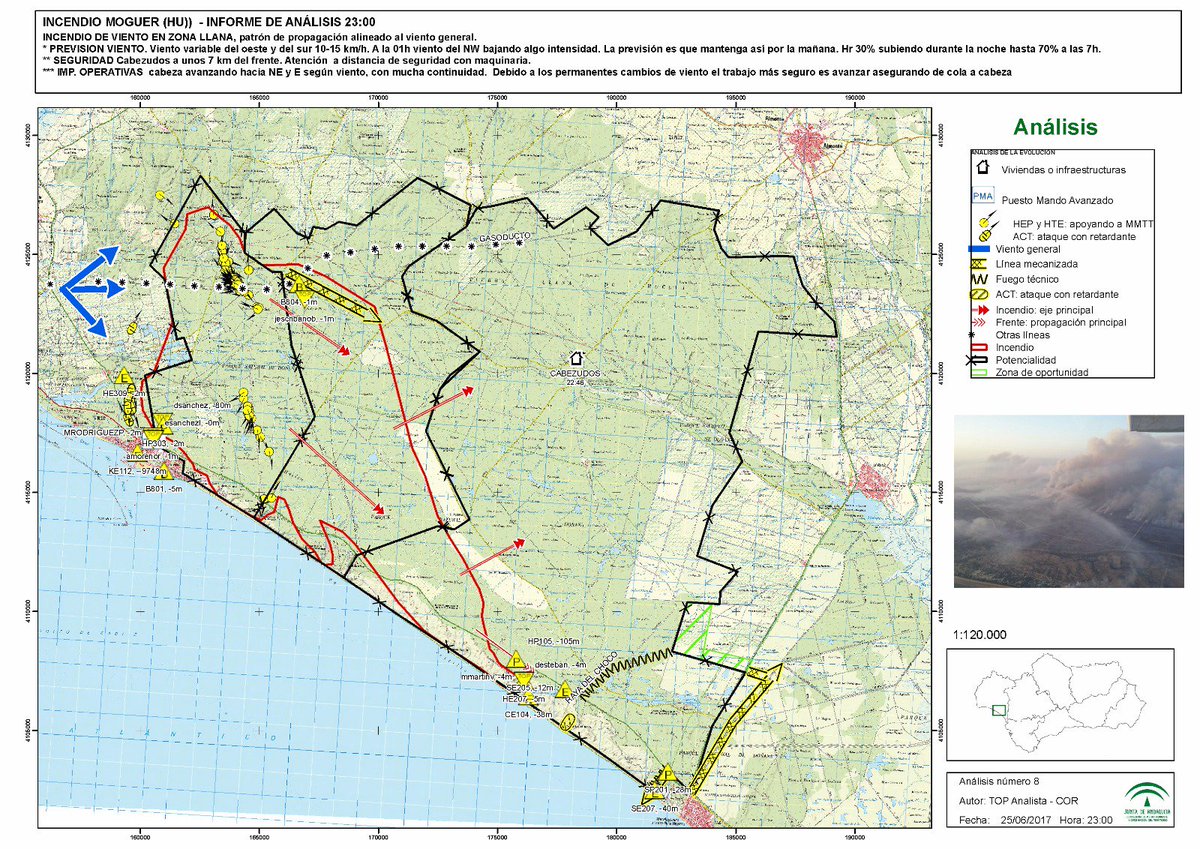Click the 'KE112, -9748m' unit label
The height and width of the screenshot is (849, 1200).
(137, 470)
